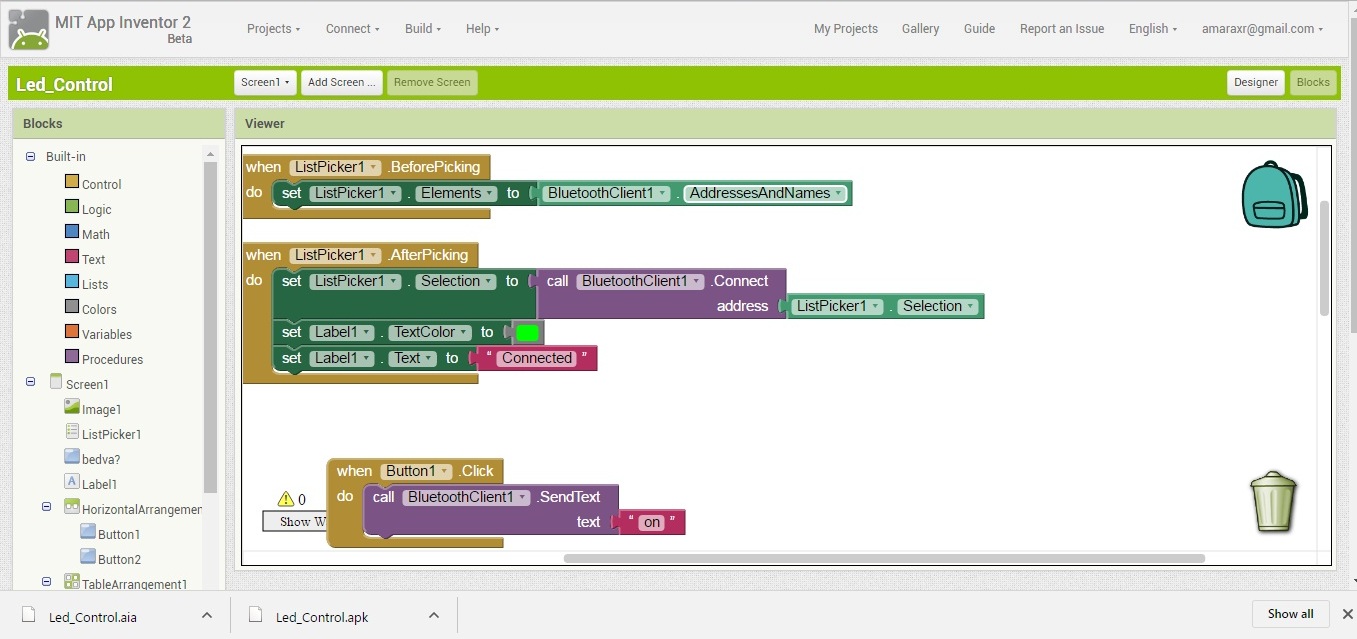Select the Text blocks color icon
Screen dimensions: 1357x639
72,257
